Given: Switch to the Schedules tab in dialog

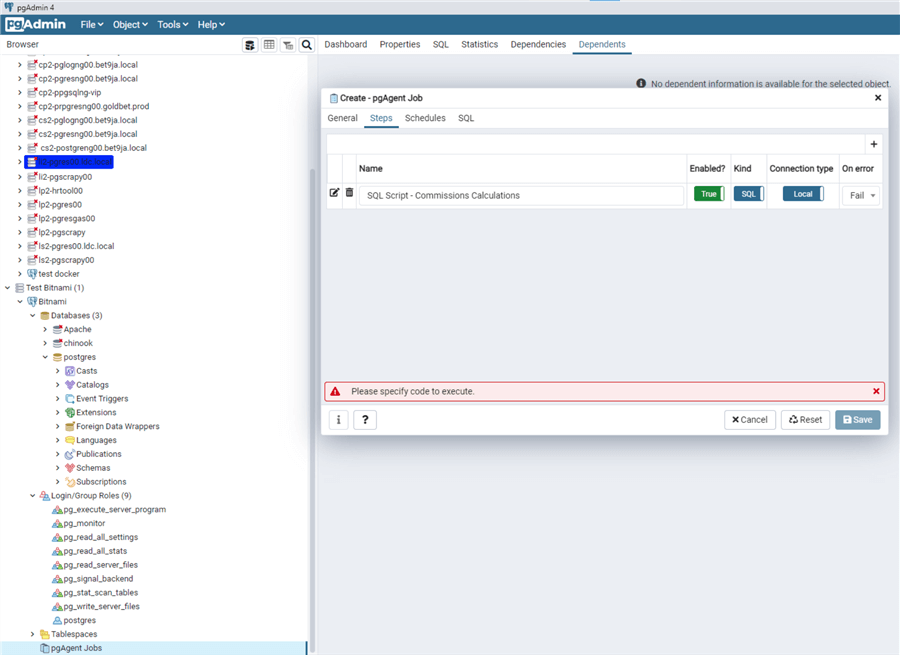Looking at the screenshot, I should click(x=425, y=118).
